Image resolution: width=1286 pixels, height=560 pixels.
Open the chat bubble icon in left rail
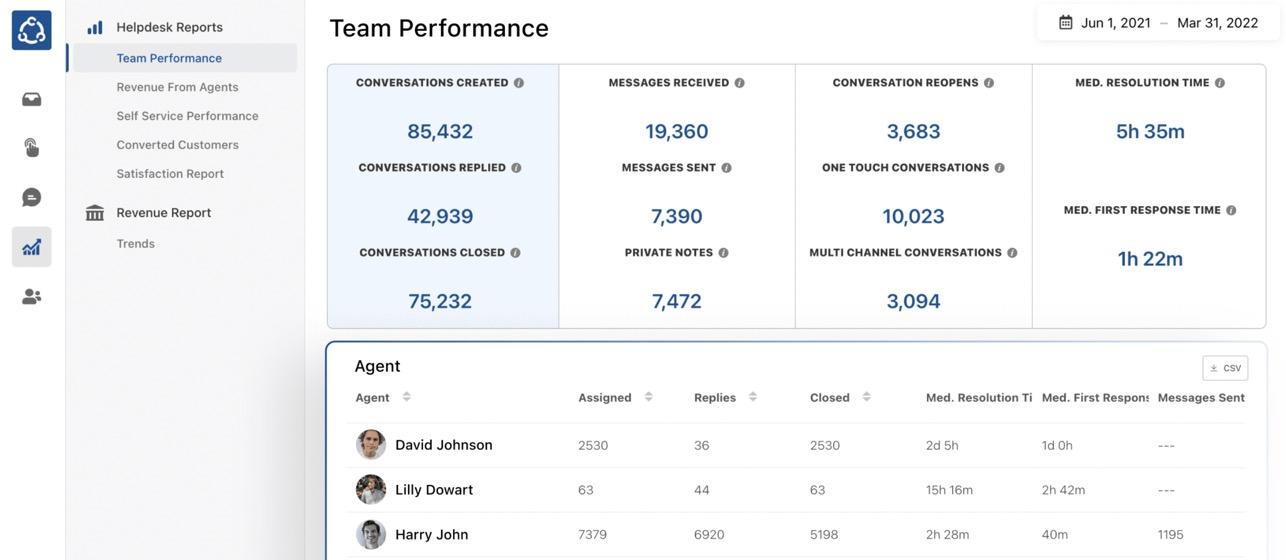(31, 197)
